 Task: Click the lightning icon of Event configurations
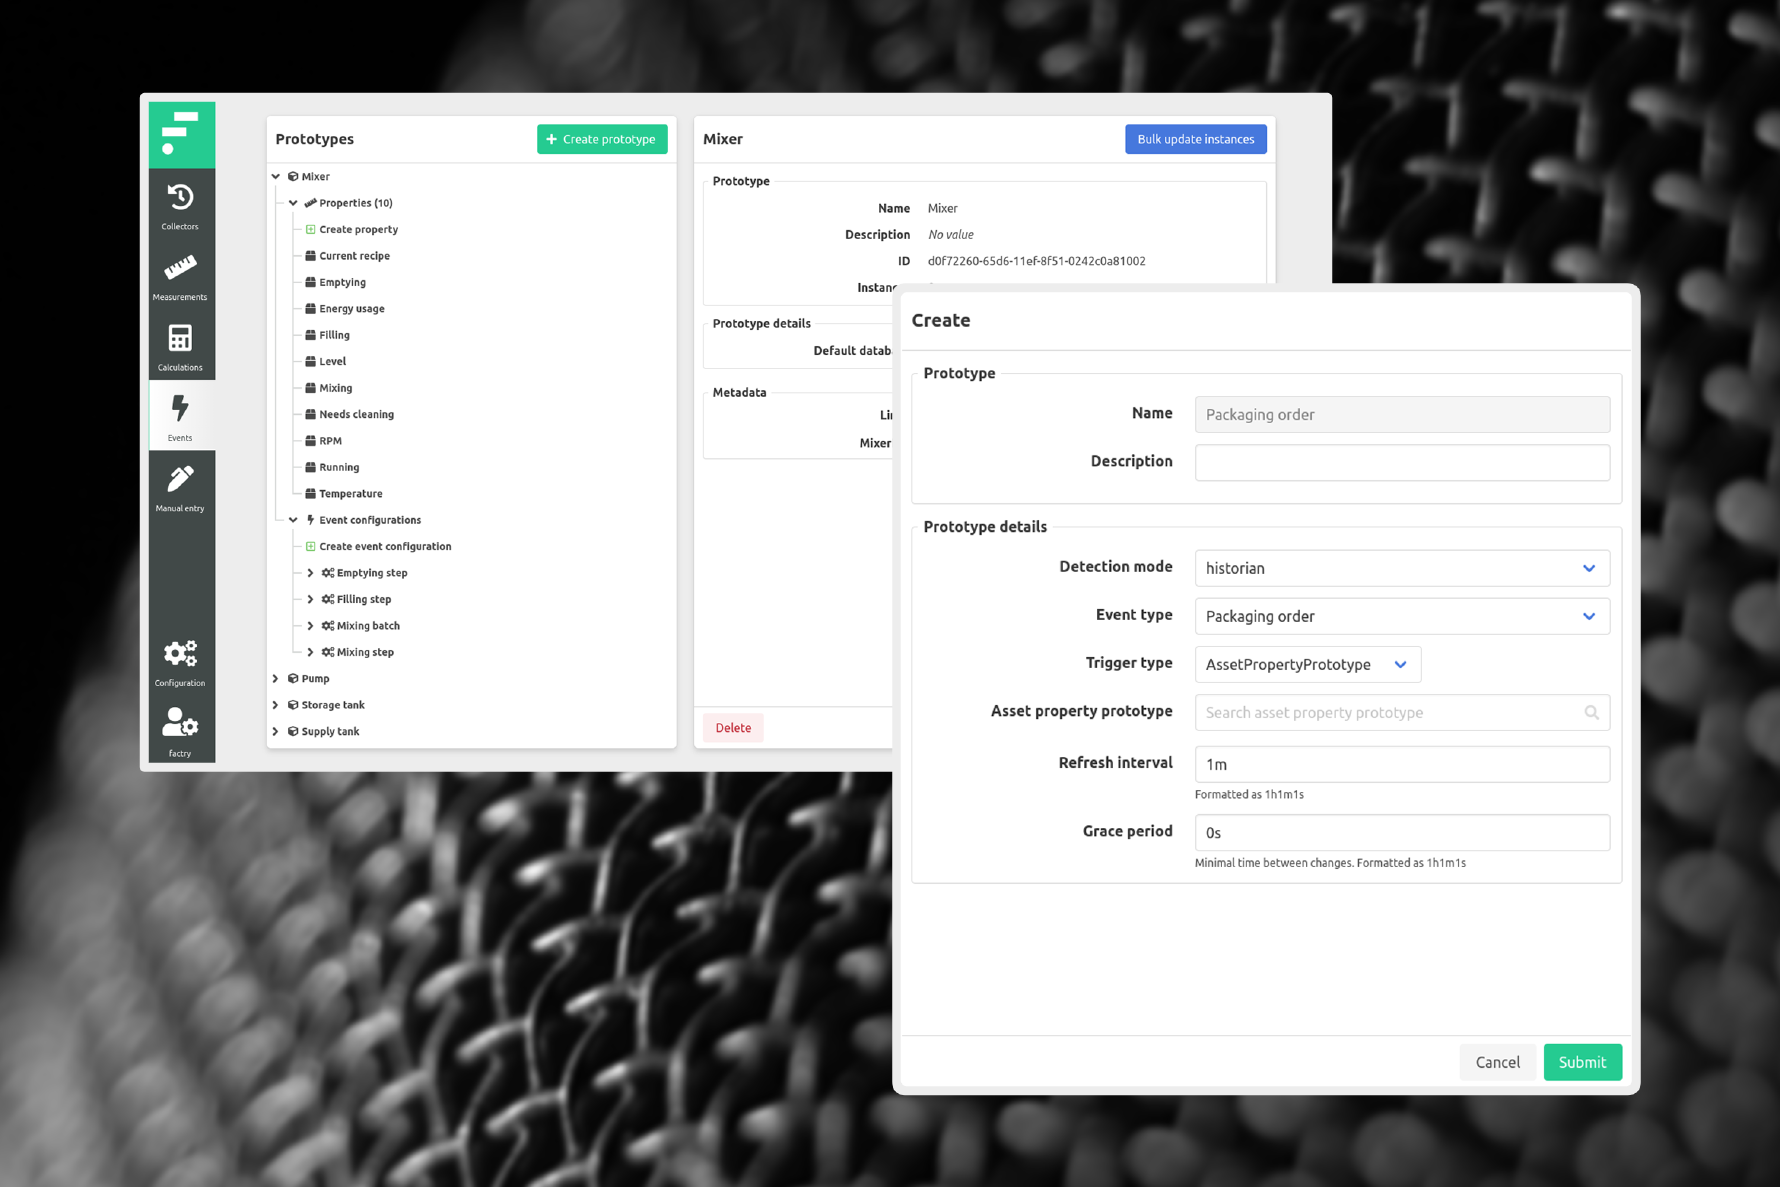(x=311, y=520)
